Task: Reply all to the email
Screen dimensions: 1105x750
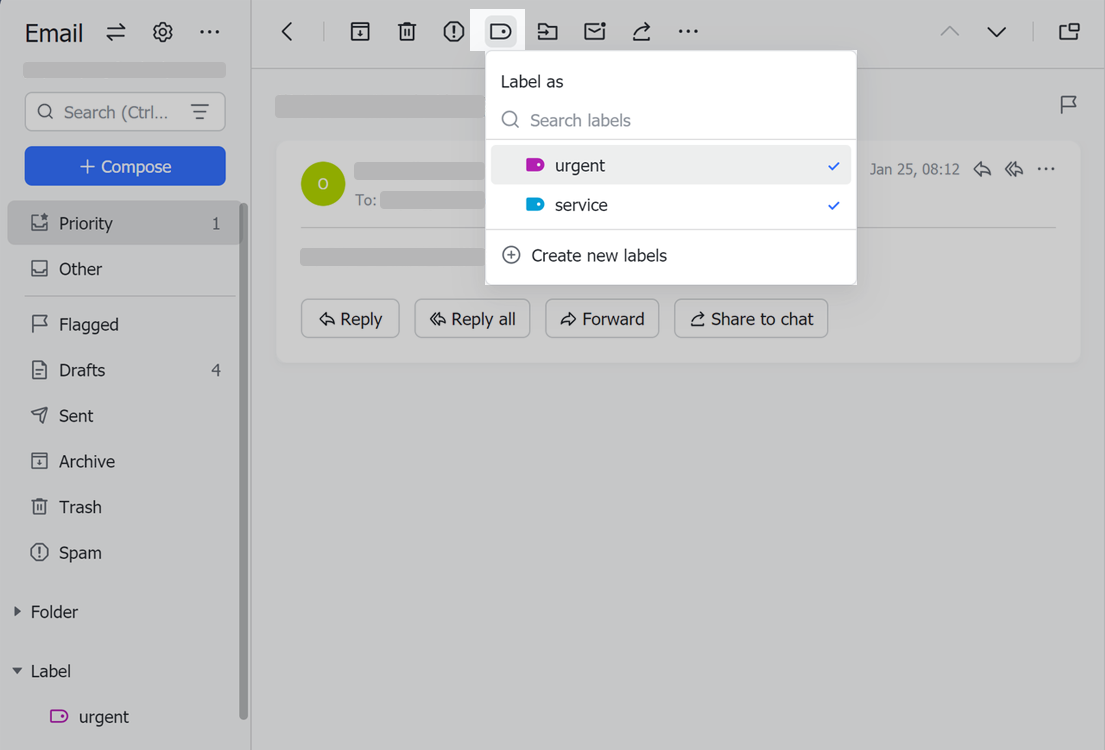Action: click(x=472, y=318)
